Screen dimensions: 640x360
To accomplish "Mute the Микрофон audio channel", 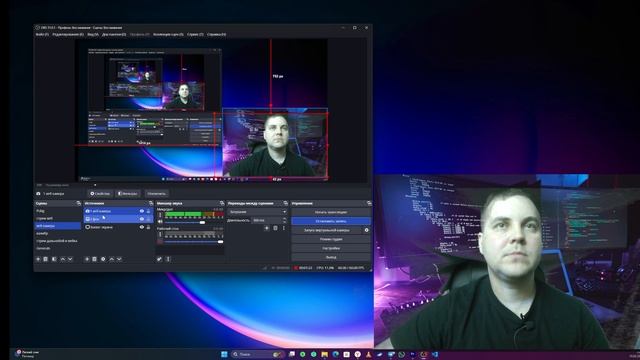I will (x=160, y=222).
